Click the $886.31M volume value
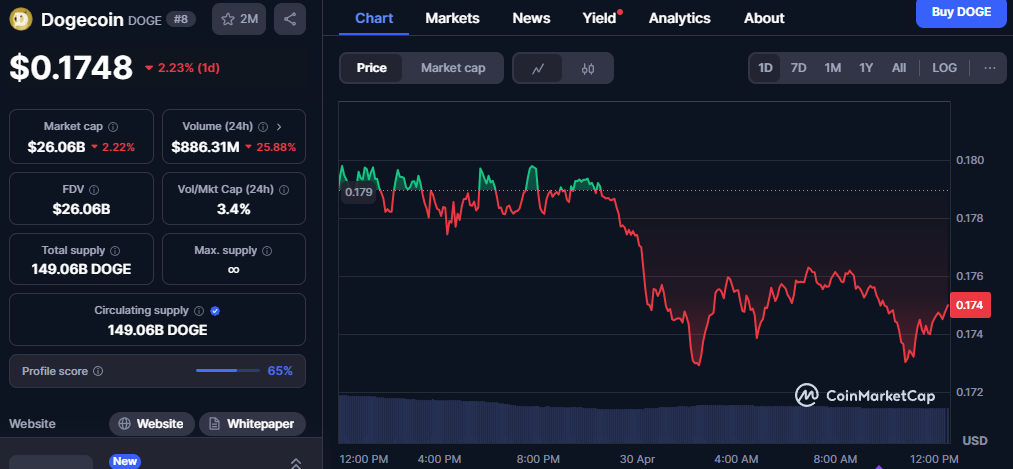The image size is (1013, 469). [205, 147]
